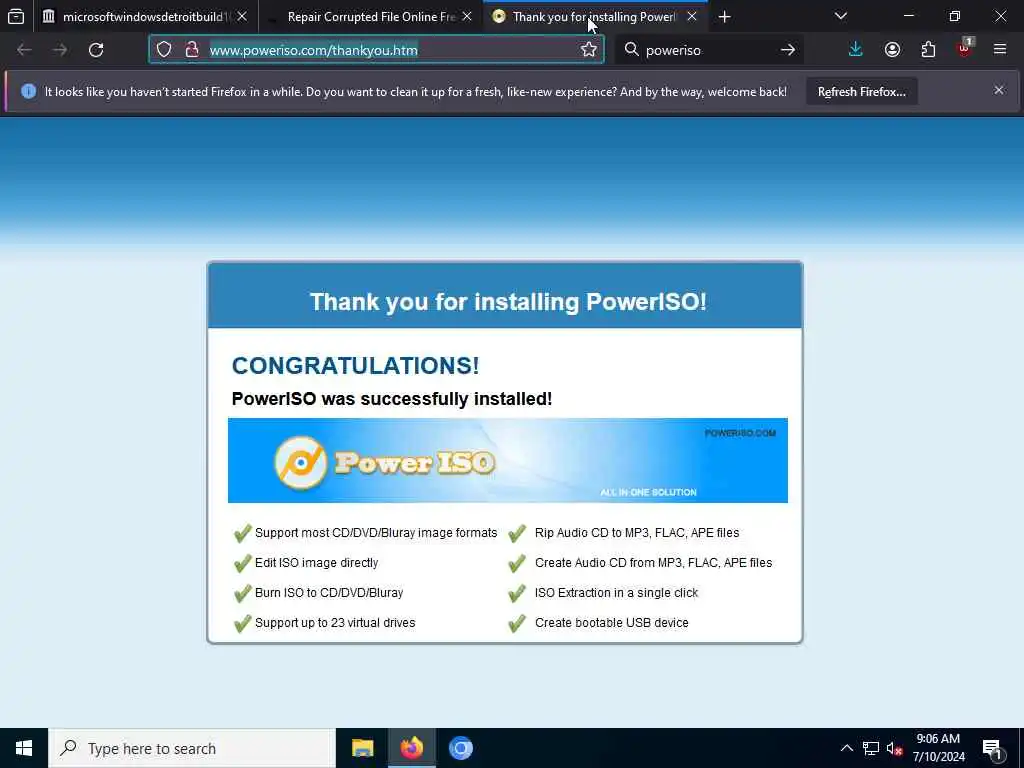The width and height of the screenshot is (1024, 768).
Task: Click the Firefox taskbar icon
Action: point(411,748)
